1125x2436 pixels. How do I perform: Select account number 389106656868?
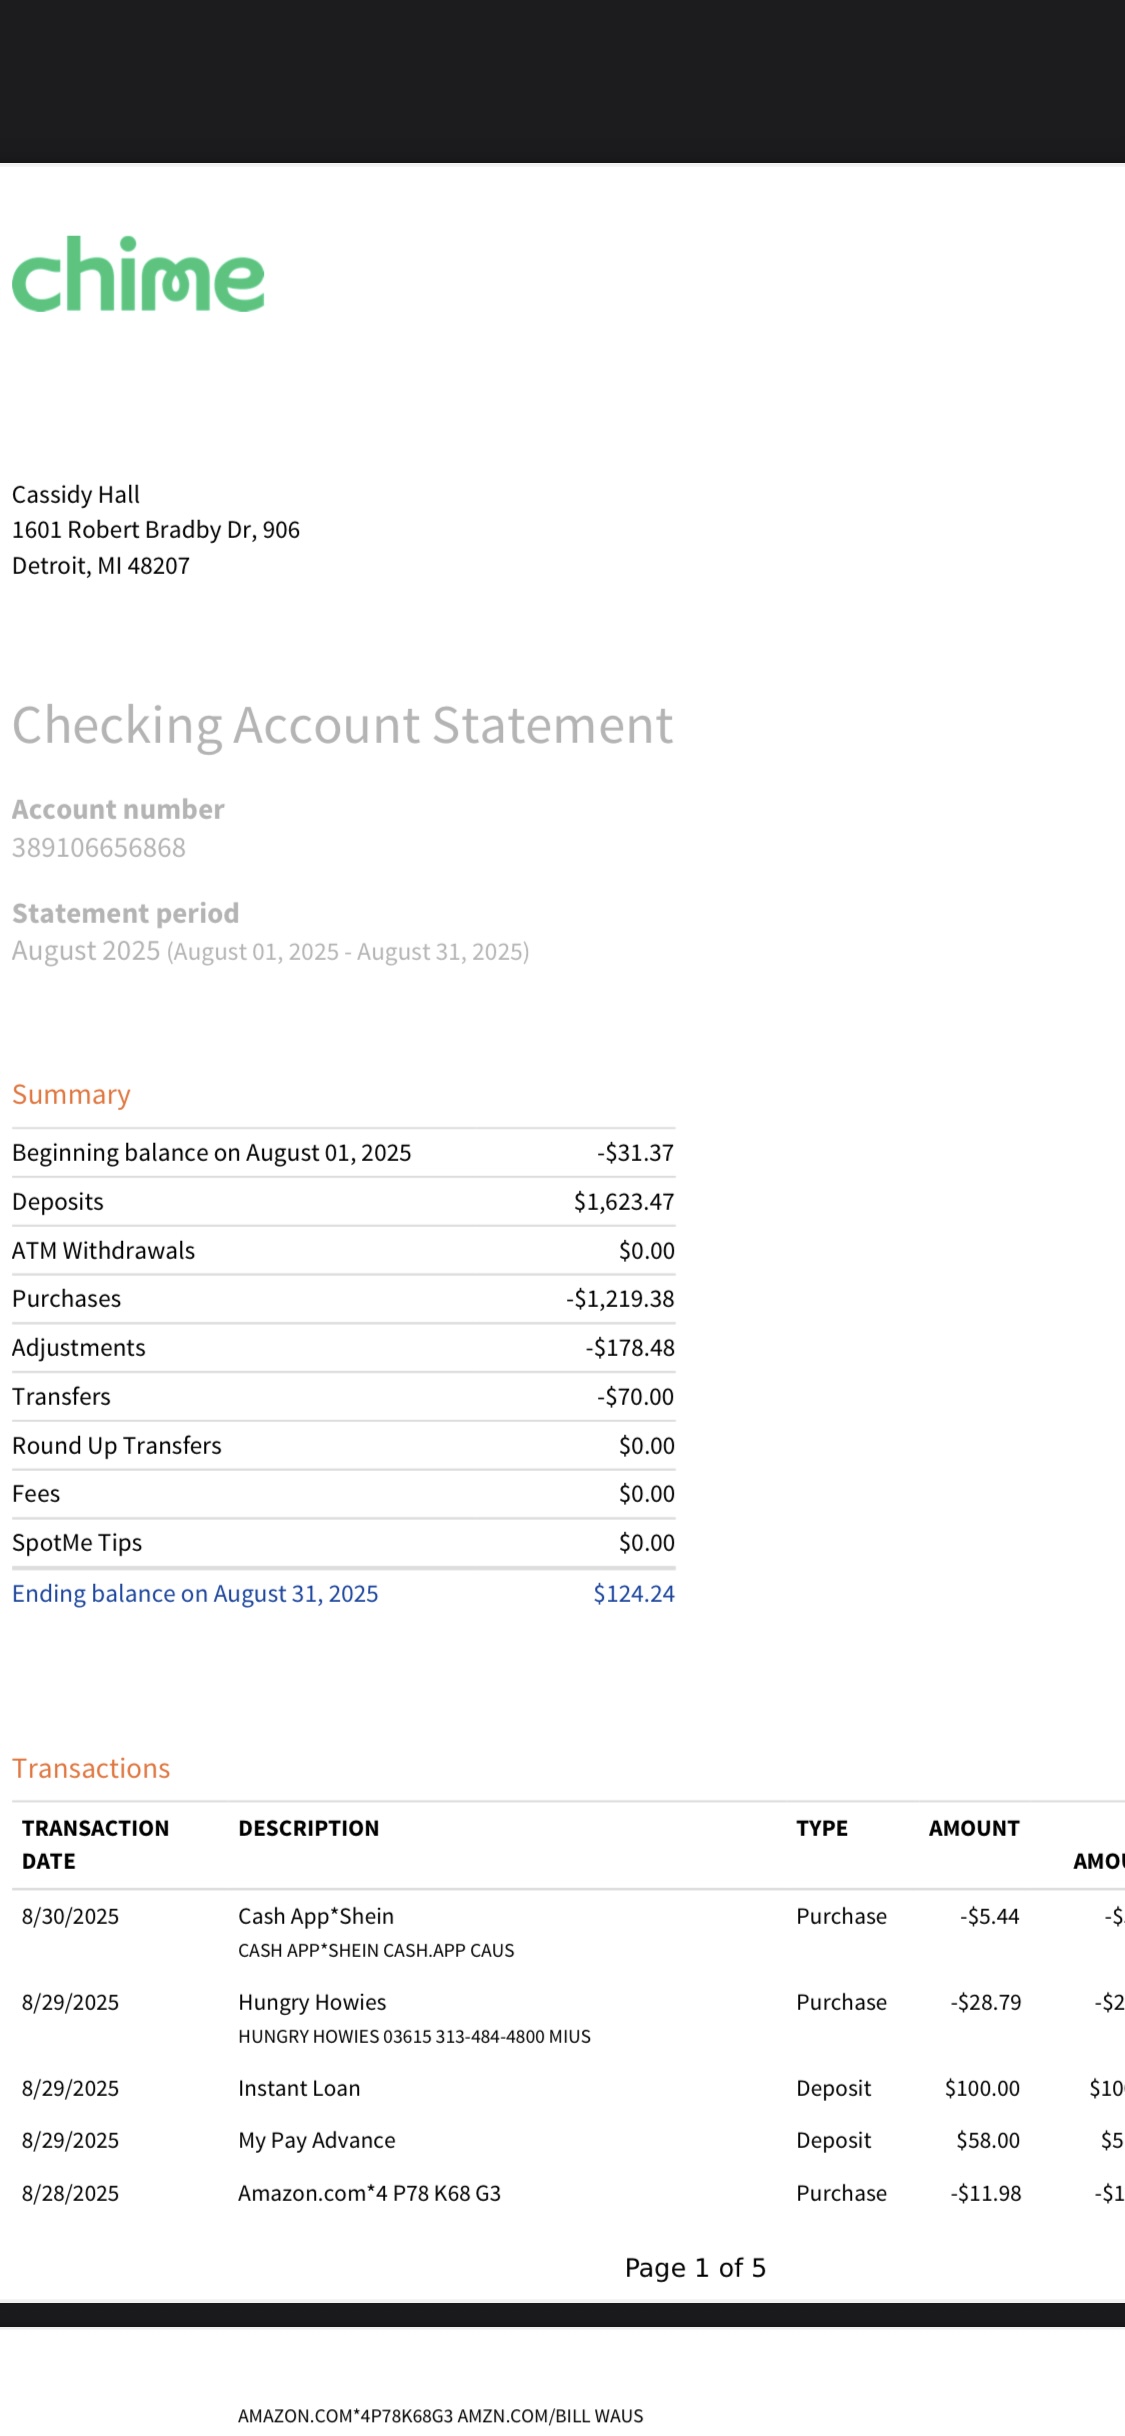99,848
